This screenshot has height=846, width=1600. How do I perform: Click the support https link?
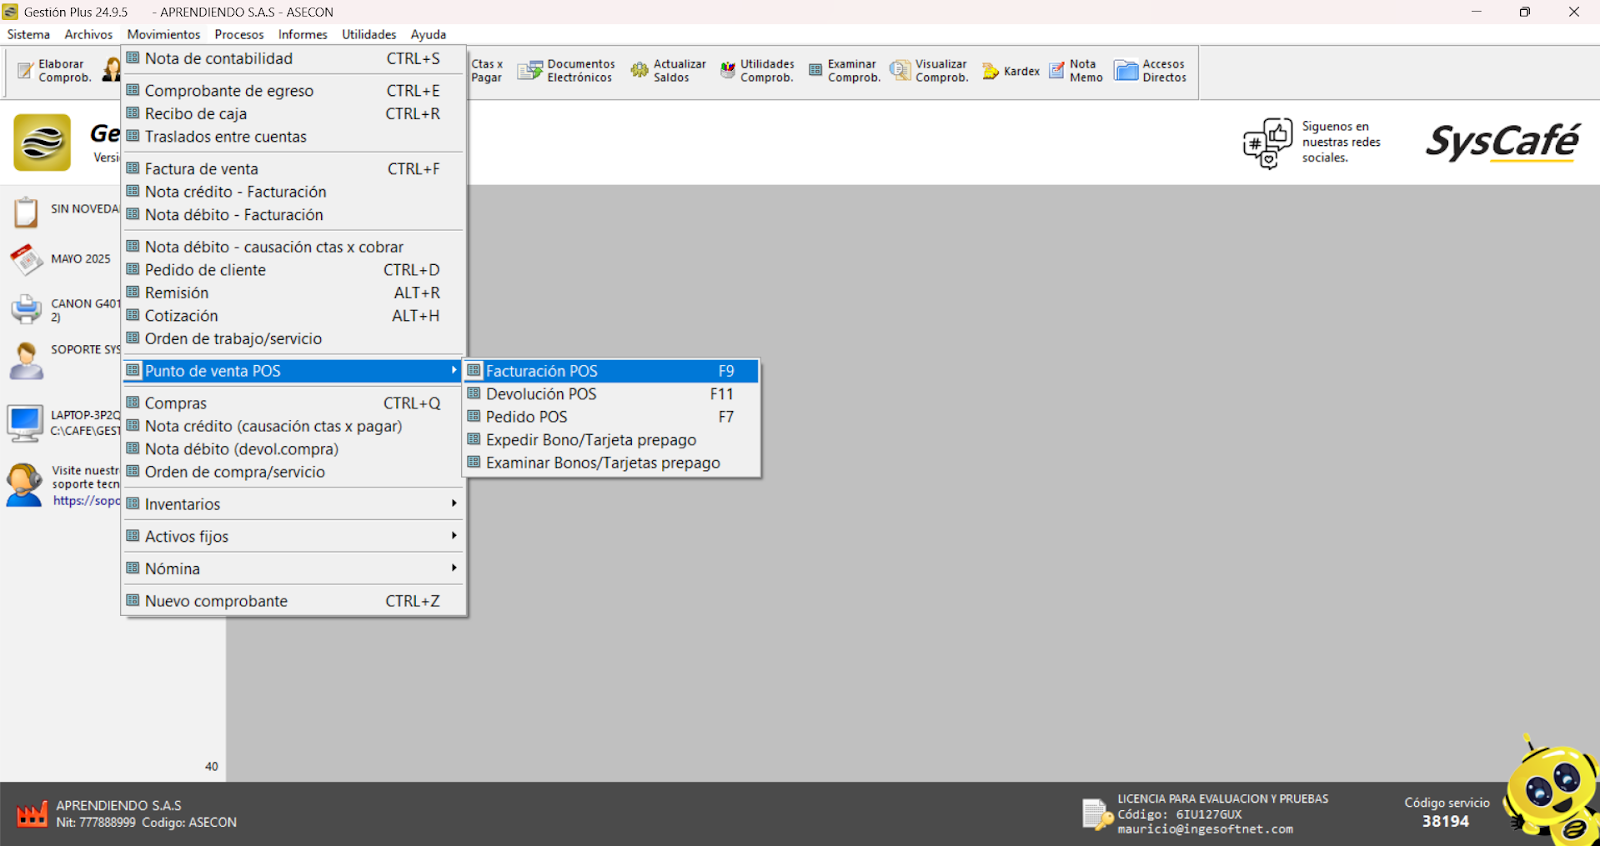[86, 500]
